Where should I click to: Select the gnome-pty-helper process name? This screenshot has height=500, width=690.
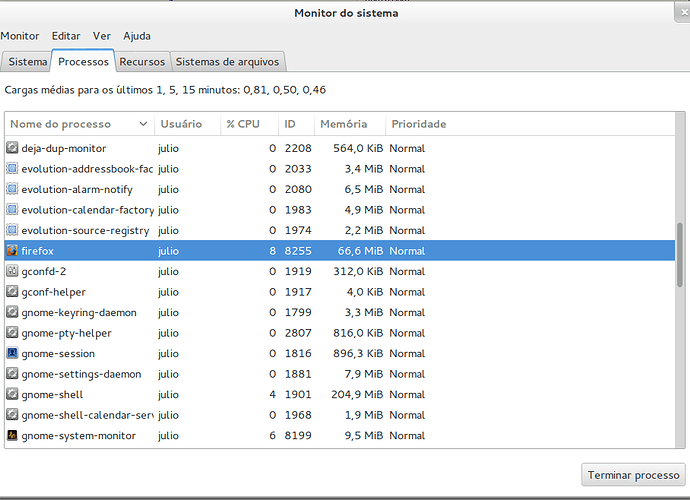pos(66,333)
